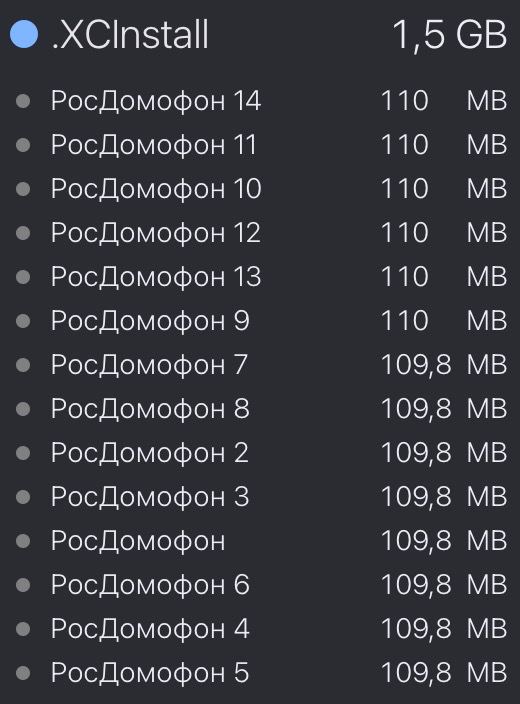Click the gray bullet beside РосДомофон 6

pyautogui.click(x=23, y=585)
